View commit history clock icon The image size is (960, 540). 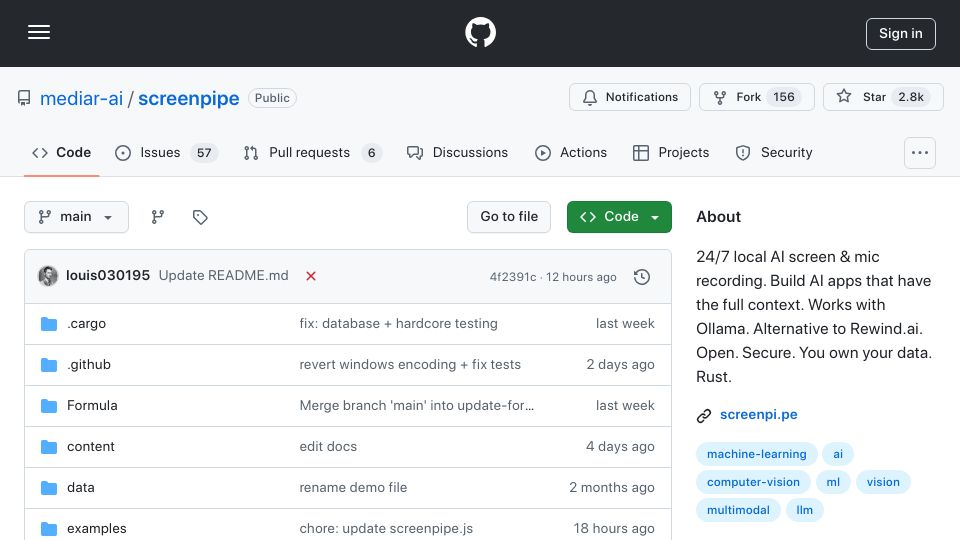pyautogui.click(x=642, y=277)
